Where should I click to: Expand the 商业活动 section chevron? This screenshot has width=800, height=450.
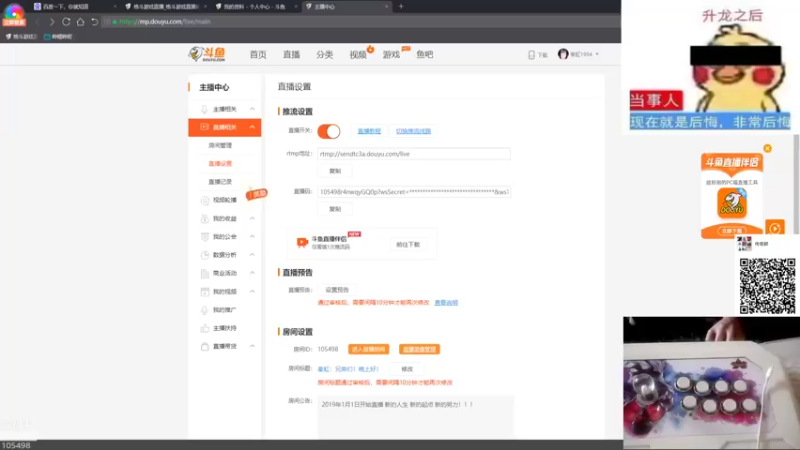click(252, 273)
